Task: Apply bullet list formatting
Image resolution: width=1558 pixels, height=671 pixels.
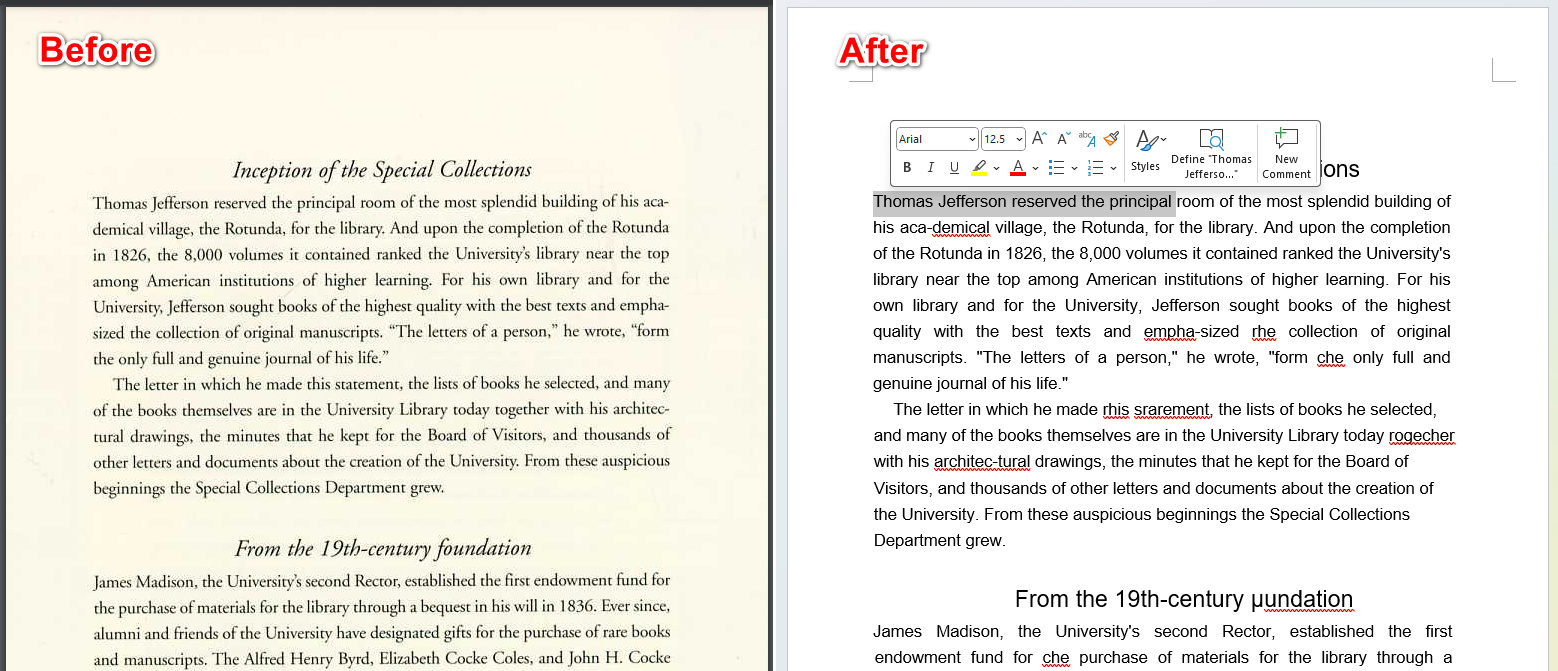Action: [x=1056, y=167]
